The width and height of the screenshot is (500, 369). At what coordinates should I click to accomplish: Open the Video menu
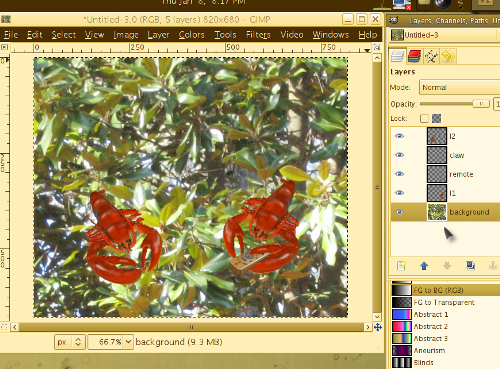pyautogui.click(x=292, y=35)
